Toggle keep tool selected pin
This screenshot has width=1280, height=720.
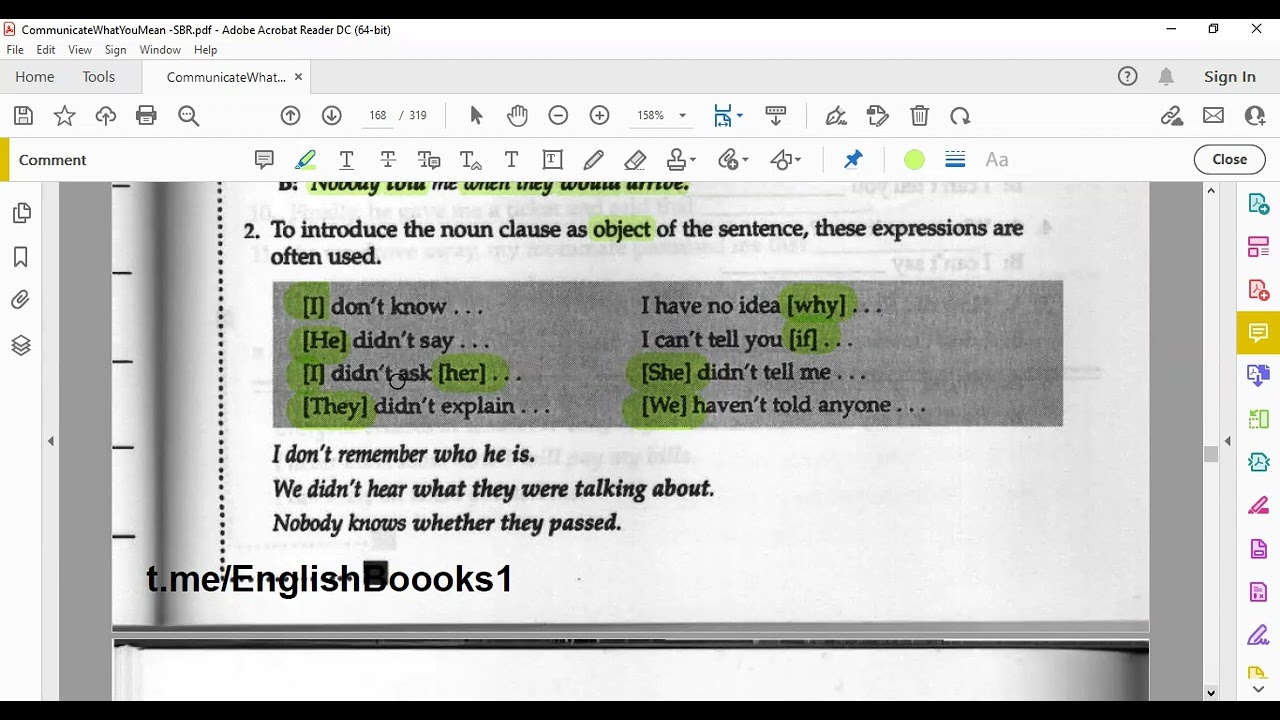[x=853, y=160]
